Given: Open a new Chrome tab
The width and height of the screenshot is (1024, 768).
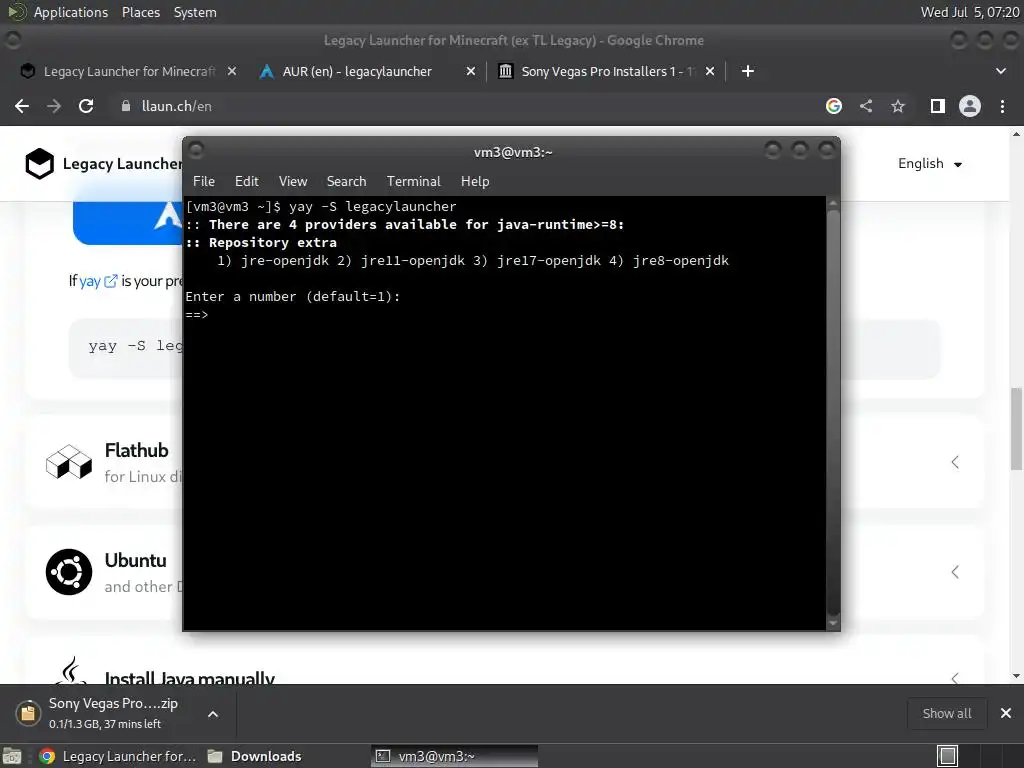Looking at the screenshot, I should tap(748, 71).
